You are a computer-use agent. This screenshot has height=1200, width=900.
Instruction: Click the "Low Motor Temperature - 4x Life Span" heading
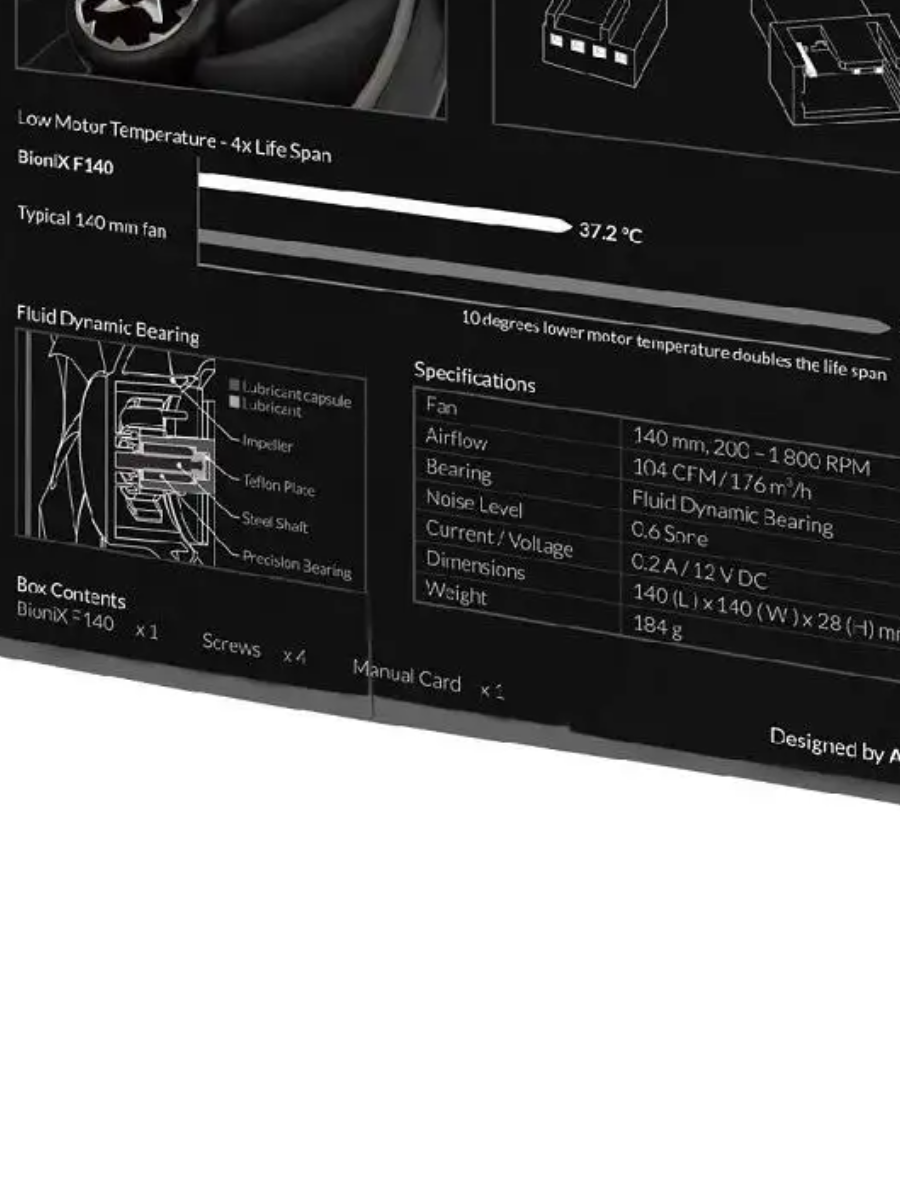[x=174, y=137]
